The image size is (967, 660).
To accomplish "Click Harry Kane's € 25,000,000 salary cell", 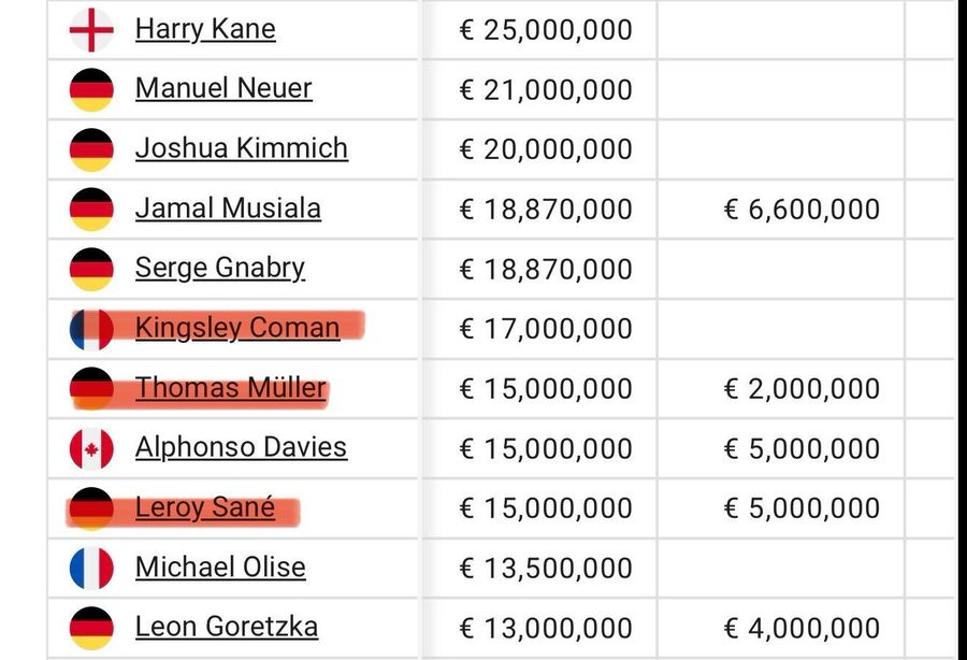I will [538, 30].
